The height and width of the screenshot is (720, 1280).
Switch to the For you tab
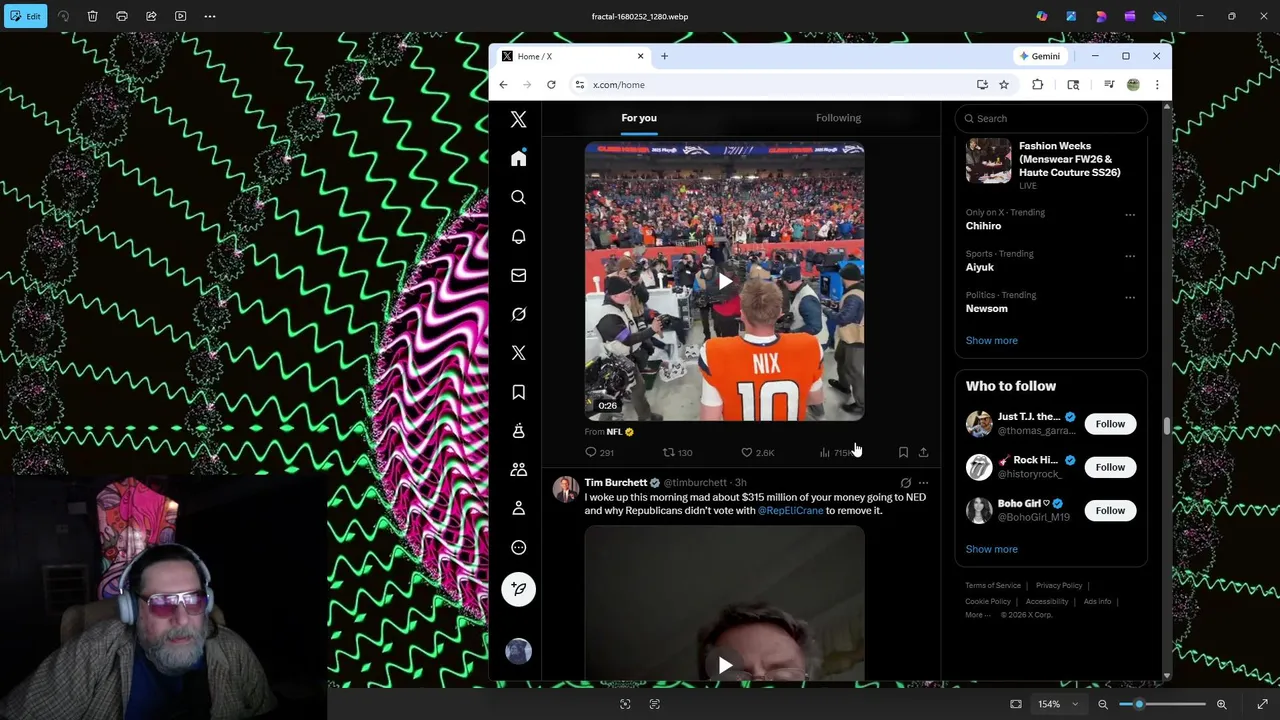point(639,118)
